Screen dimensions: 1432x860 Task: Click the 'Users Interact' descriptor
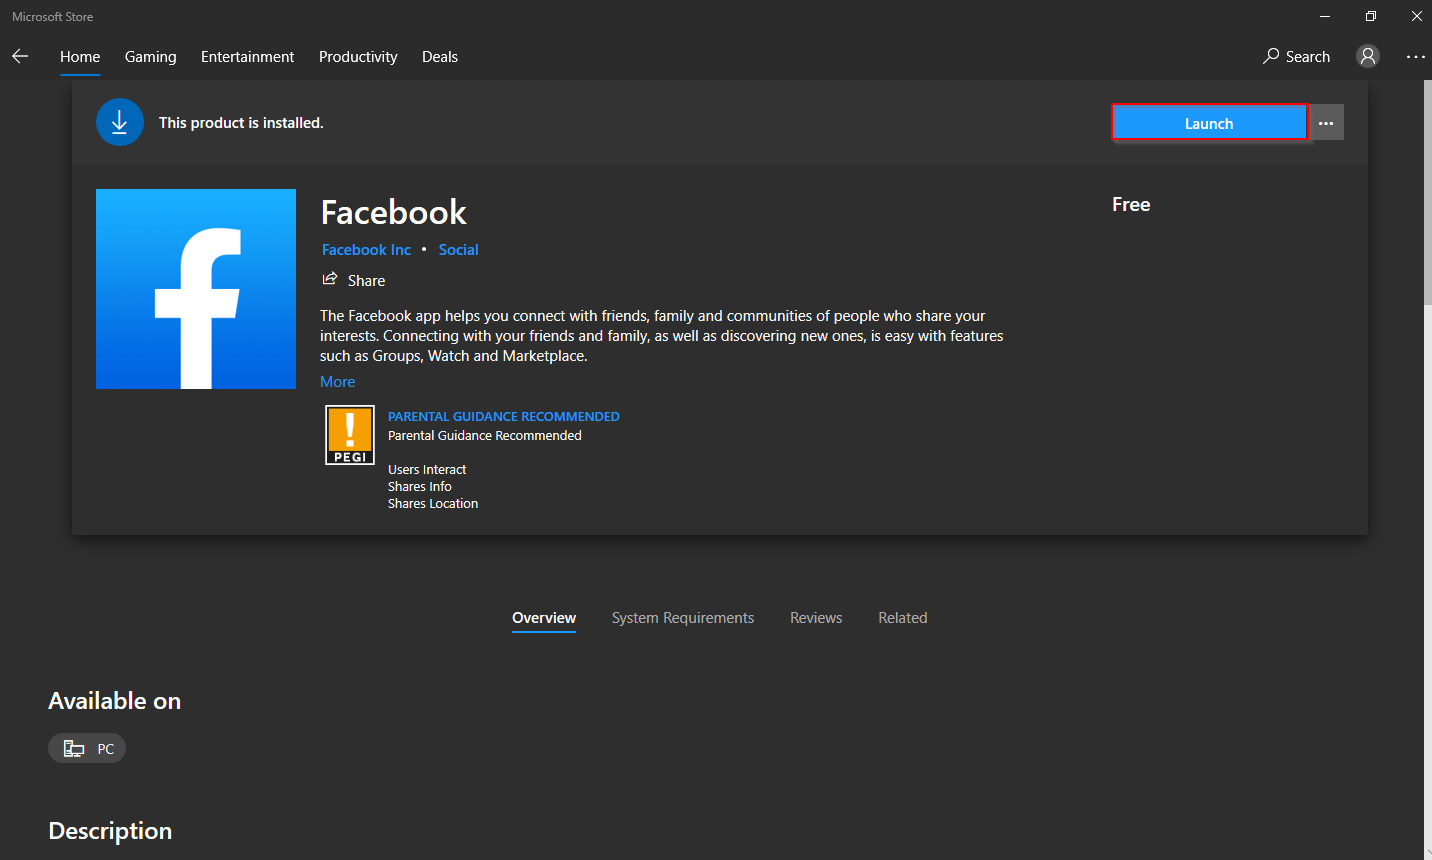click(427, 470)
